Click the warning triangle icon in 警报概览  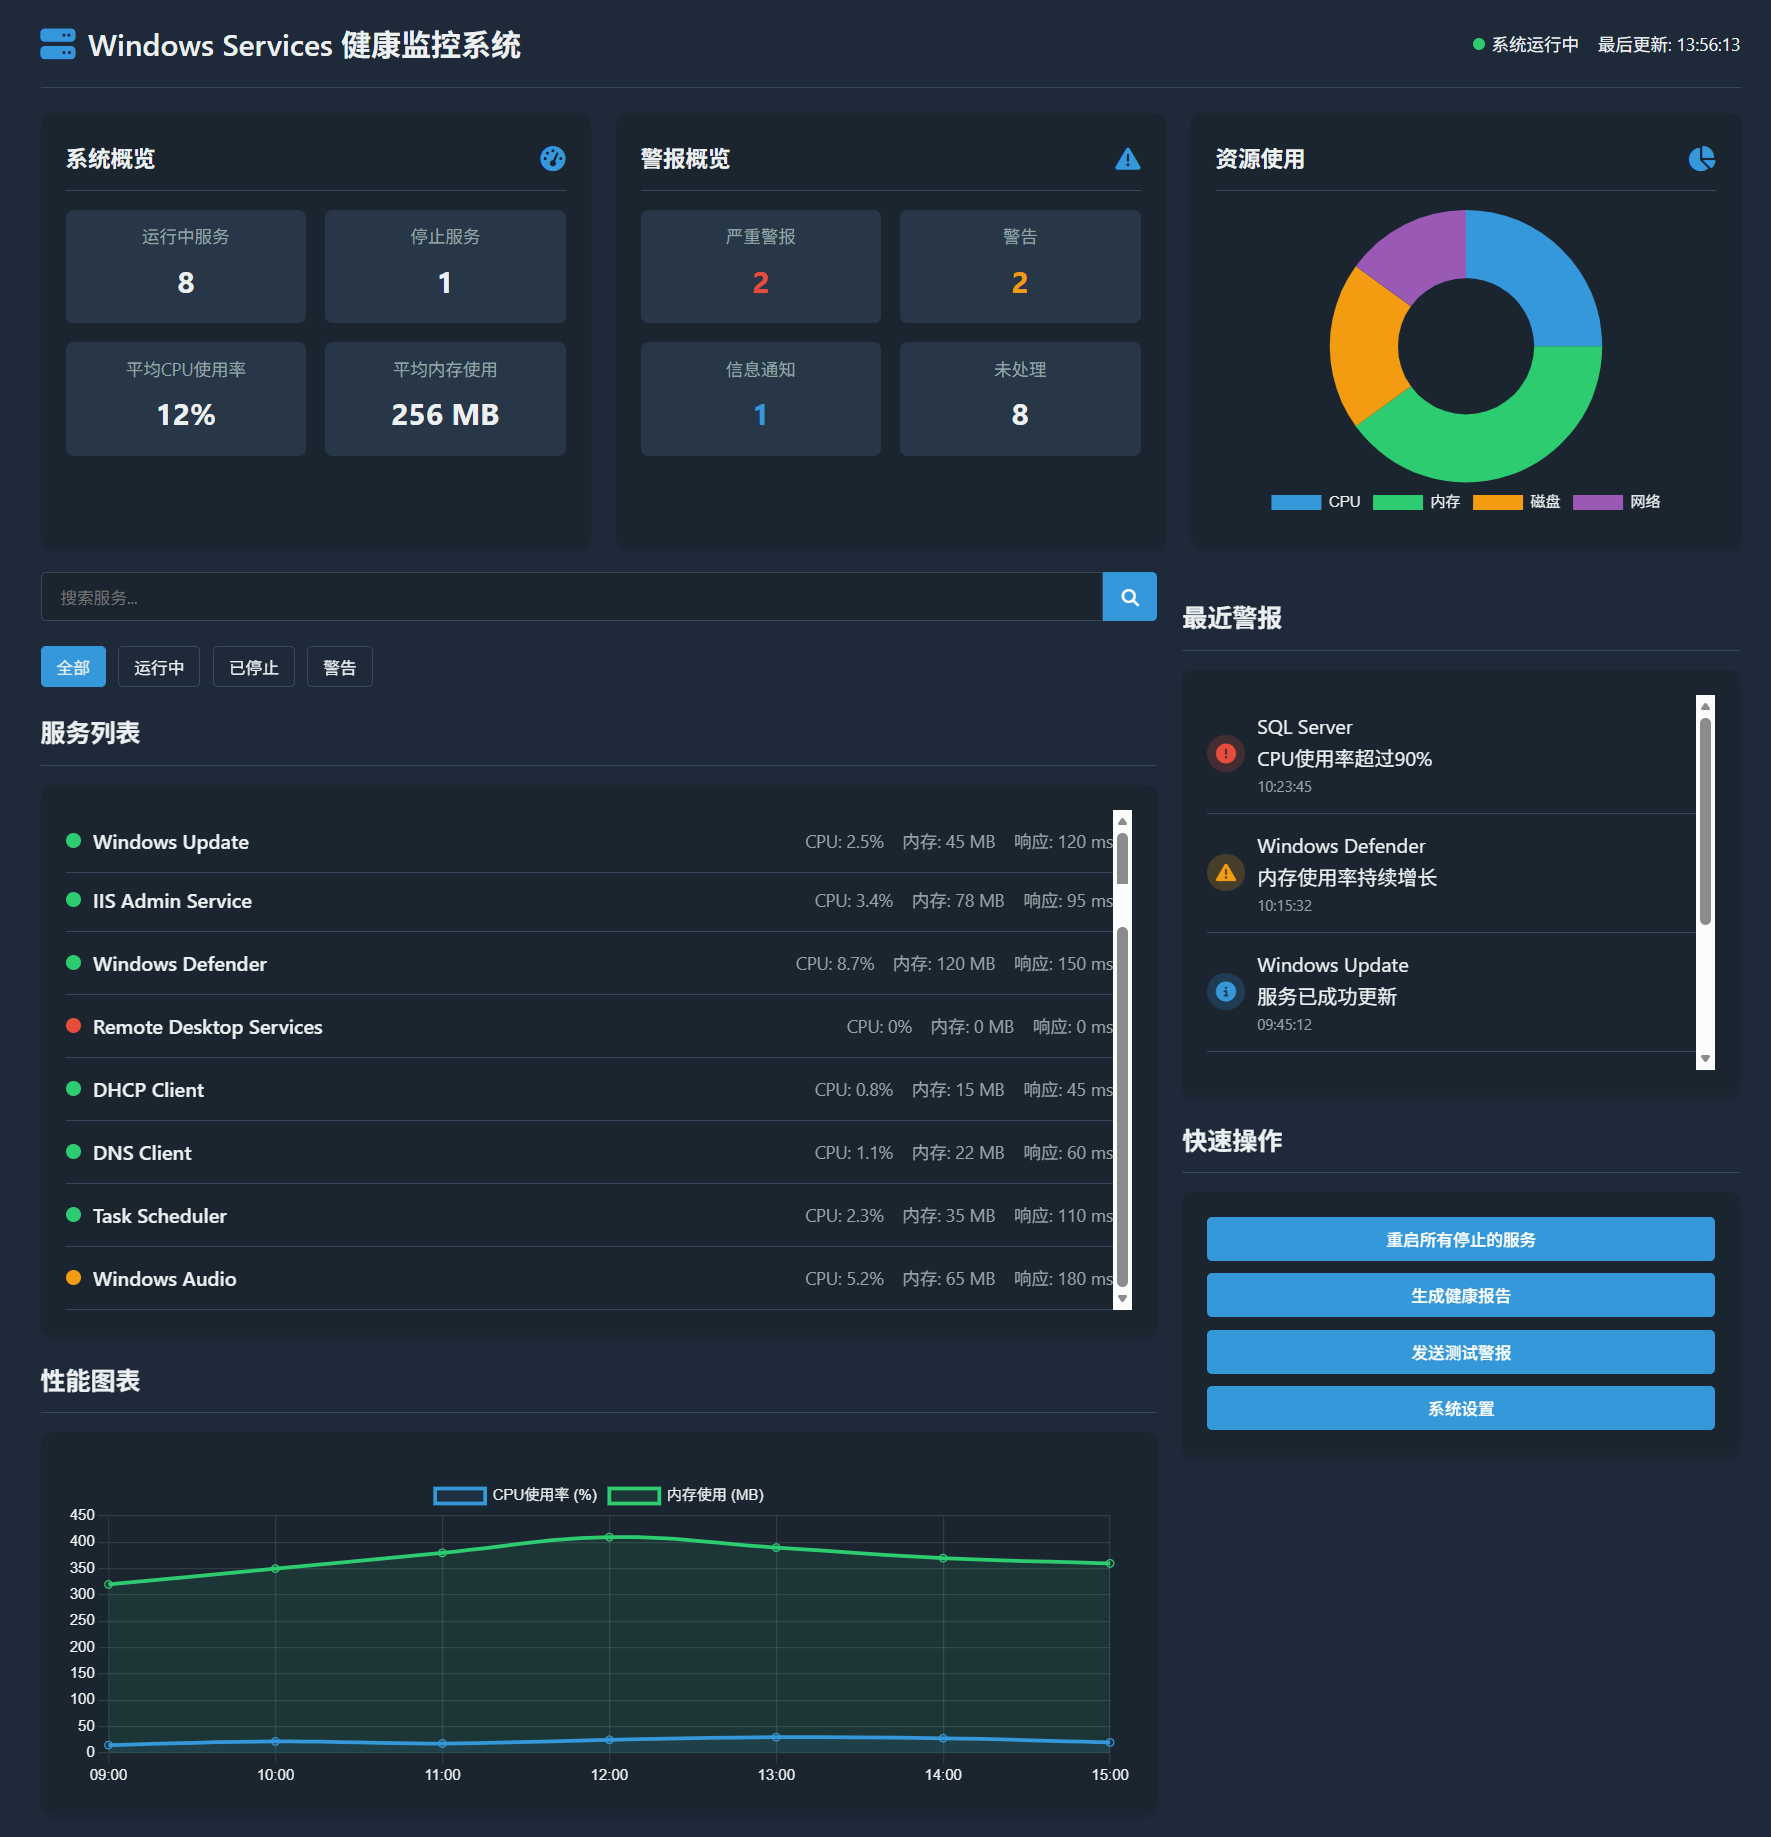pyautogui.click(x=1128, y=159)
